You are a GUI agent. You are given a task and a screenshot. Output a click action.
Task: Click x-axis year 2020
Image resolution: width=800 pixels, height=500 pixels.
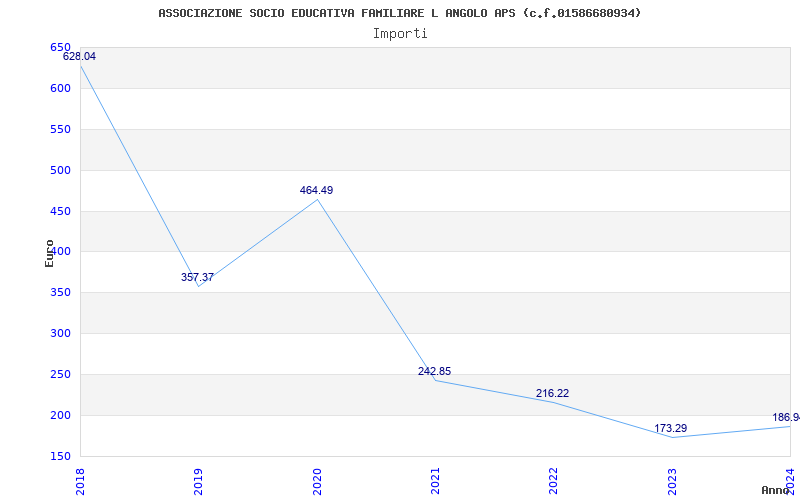tap(316, 481)
